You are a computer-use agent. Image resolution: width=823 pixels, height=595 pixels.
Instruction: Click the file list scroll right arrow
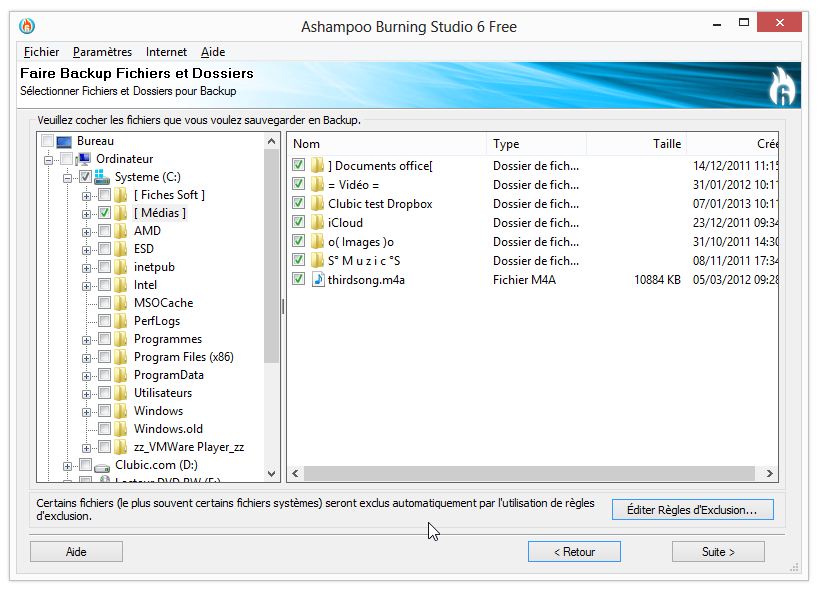(x=769, y=473)
